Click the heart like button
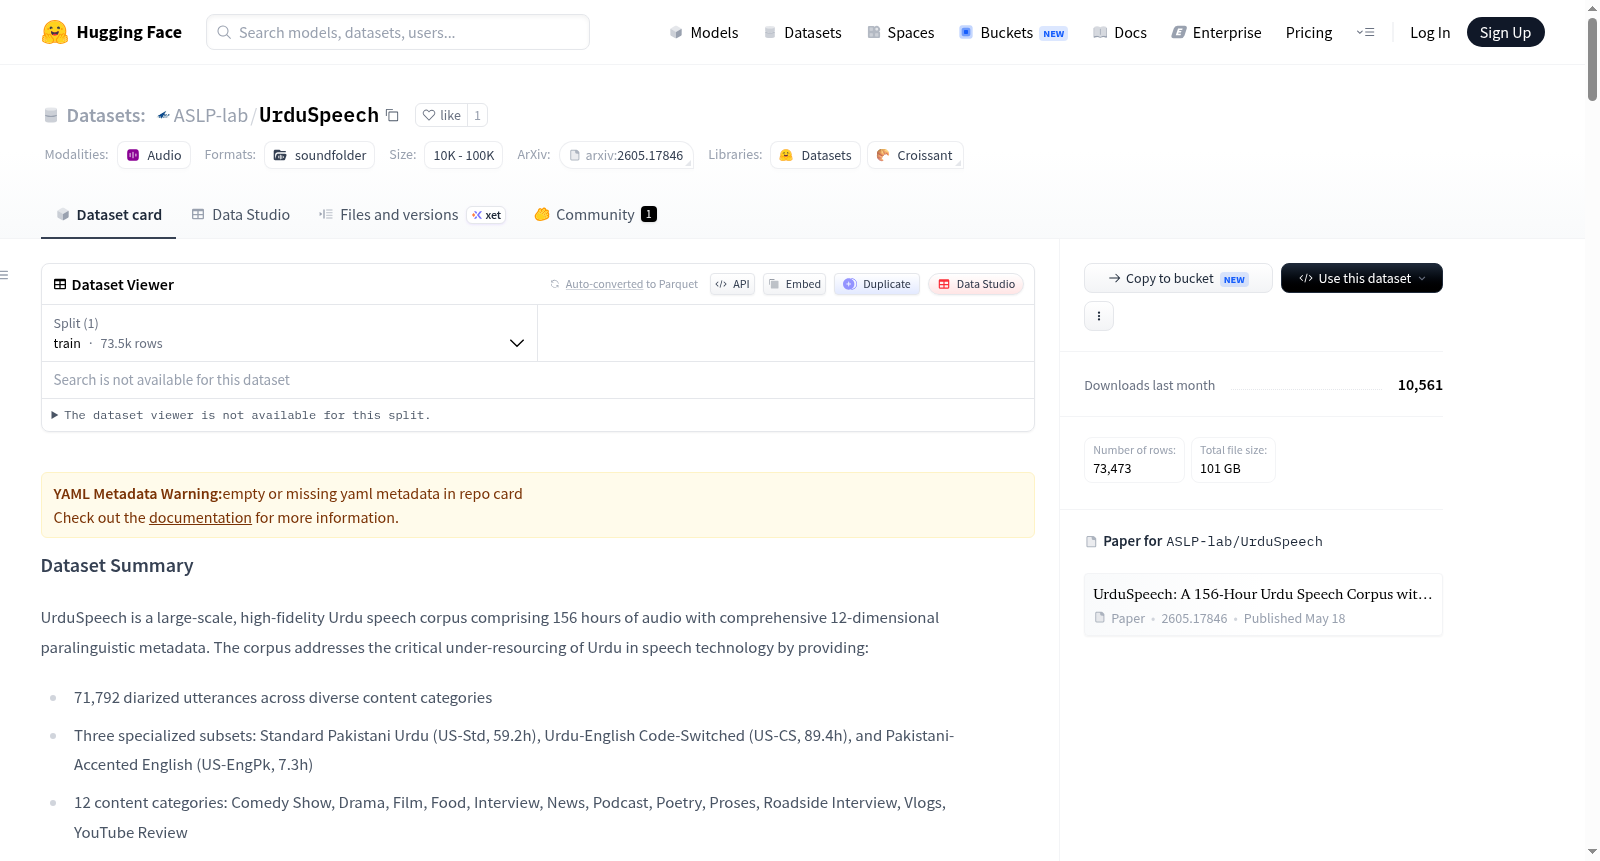The width and height of the screenshot is (1600, 861). point(441,115)
